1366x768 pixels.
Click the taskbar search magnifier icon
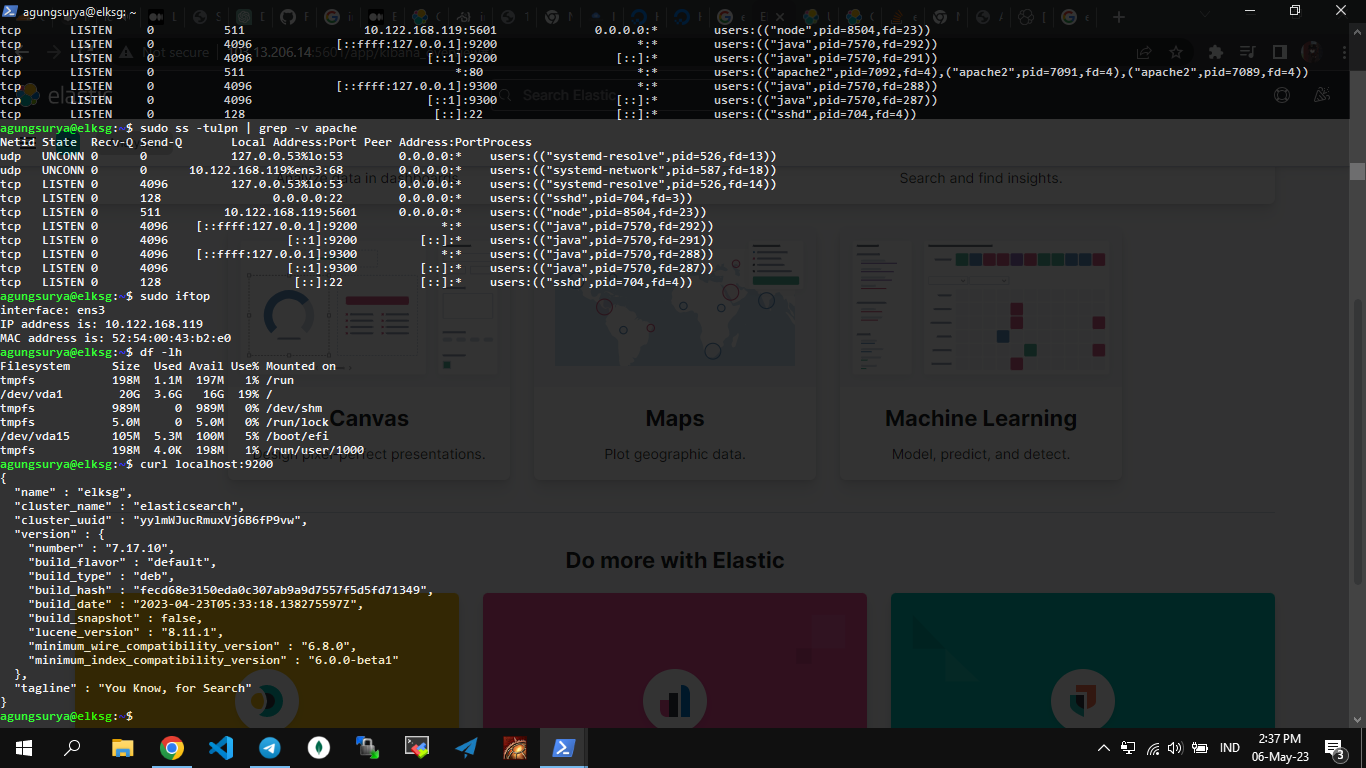tap(72, 747)
